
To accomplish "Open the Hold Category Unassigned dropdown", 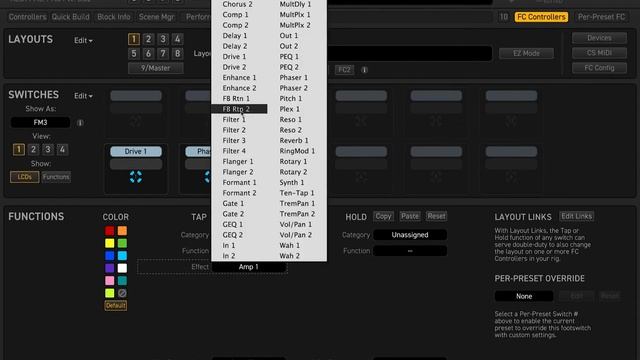I will point(410,235).
